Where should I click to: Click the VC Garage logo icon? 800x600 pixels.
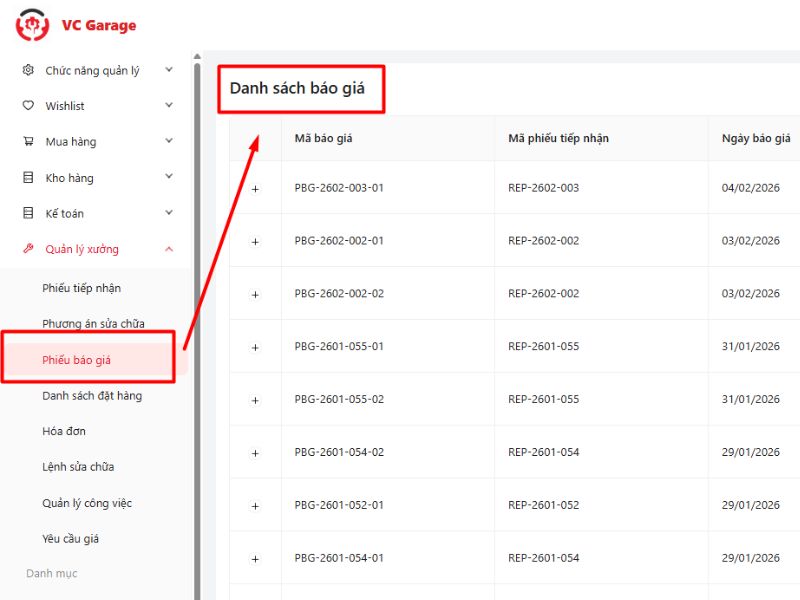click(x=32, y=25)
